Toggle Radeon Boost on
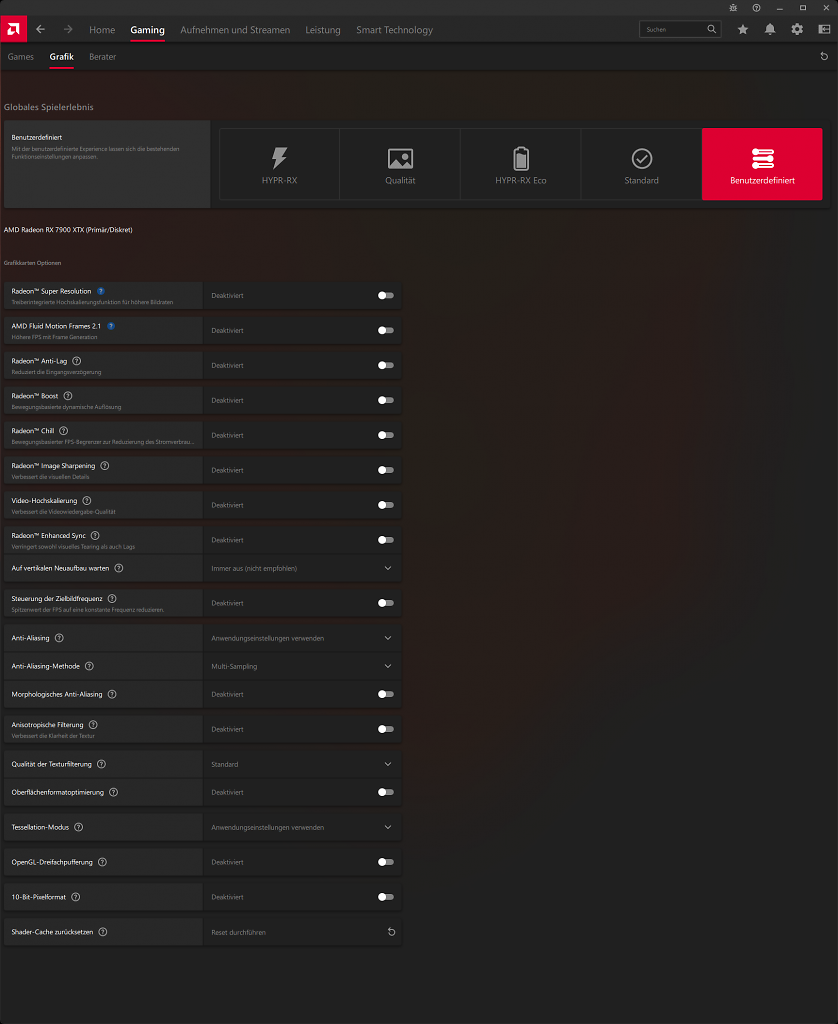The width and height of the screenshot is (838, 1024). pyautogui.click(x=385, y=400)
